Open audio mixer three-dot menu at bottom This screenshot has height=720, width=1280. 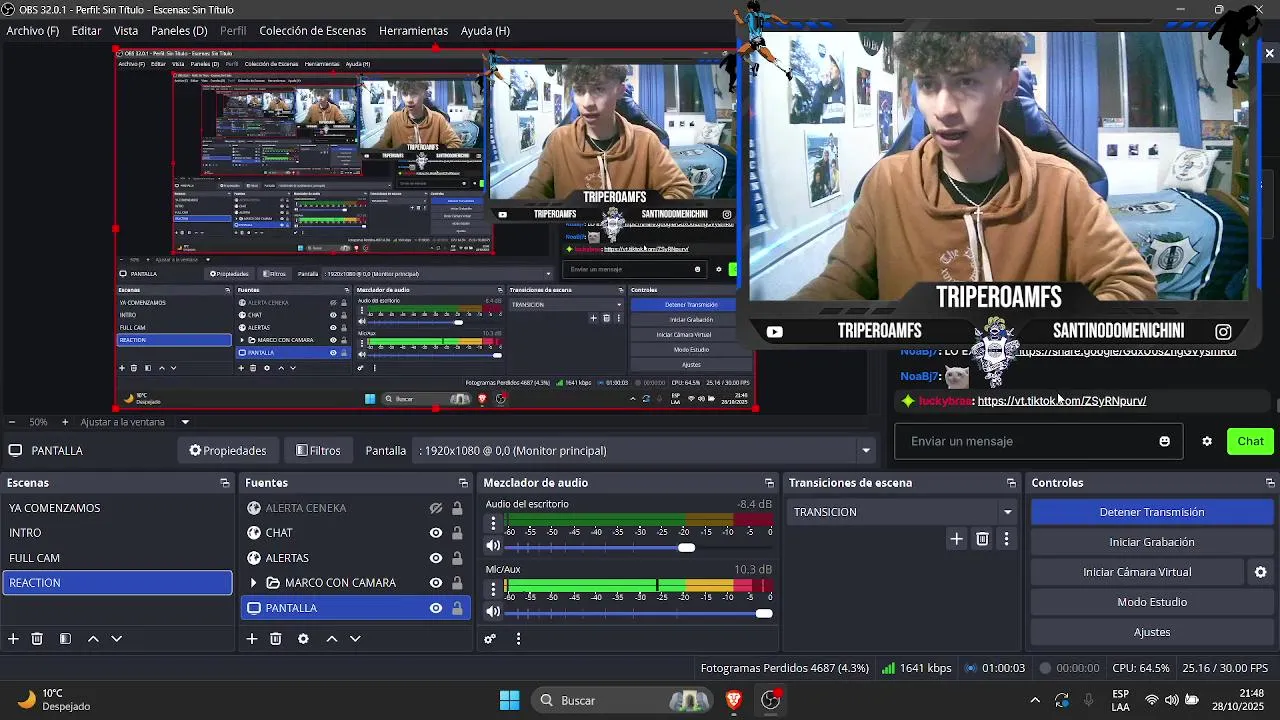[518, 638]
